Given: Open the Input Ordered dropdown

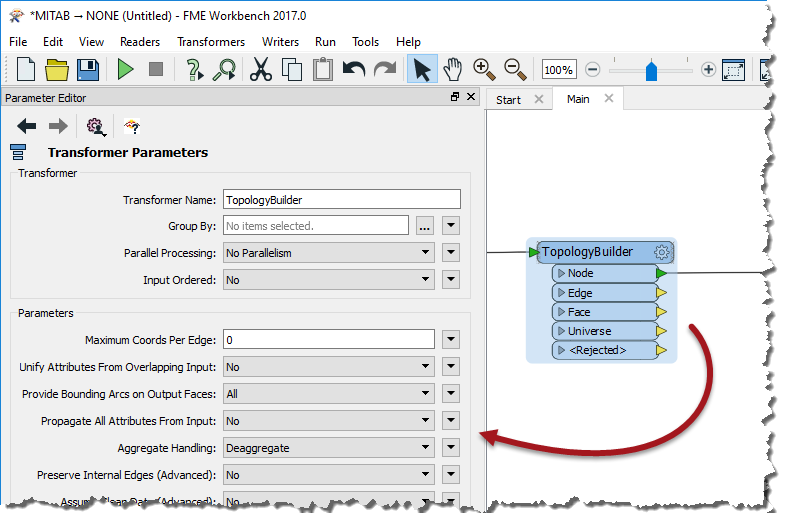Looking at the screenshot, I should (329, 280).
